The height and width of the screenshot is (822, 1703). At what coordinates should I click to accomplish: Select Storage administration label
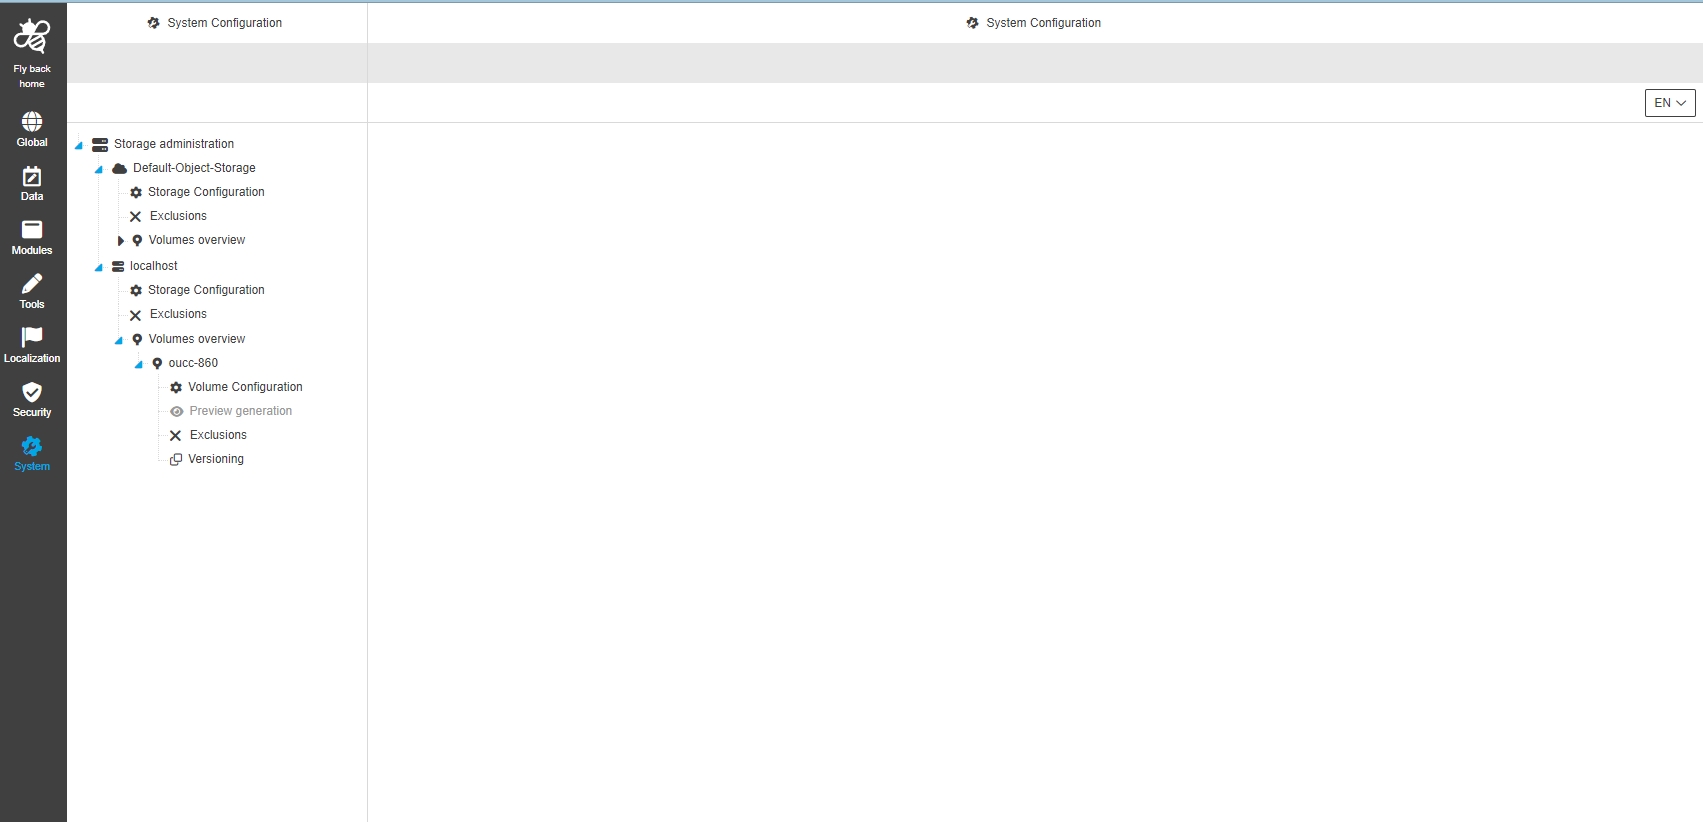pos(174,144)
